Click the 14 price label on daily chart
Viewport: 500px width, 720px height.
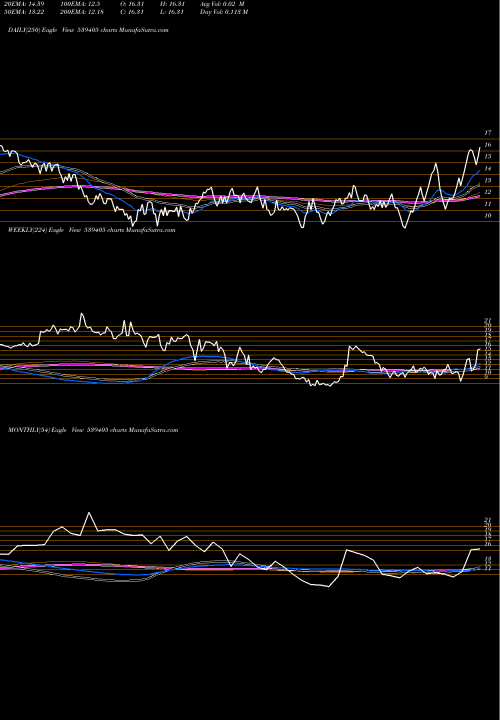[x=488, y=169]
